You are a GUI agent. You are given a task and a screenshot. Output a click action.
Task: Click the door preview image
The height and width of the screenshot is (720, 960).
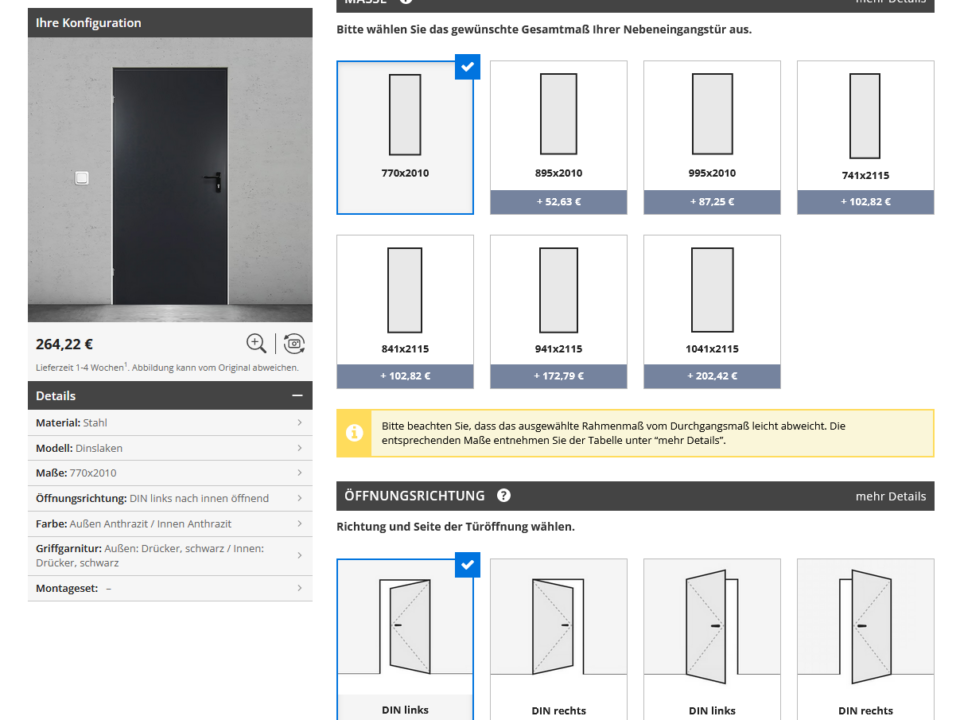click(x=170, y=180)
